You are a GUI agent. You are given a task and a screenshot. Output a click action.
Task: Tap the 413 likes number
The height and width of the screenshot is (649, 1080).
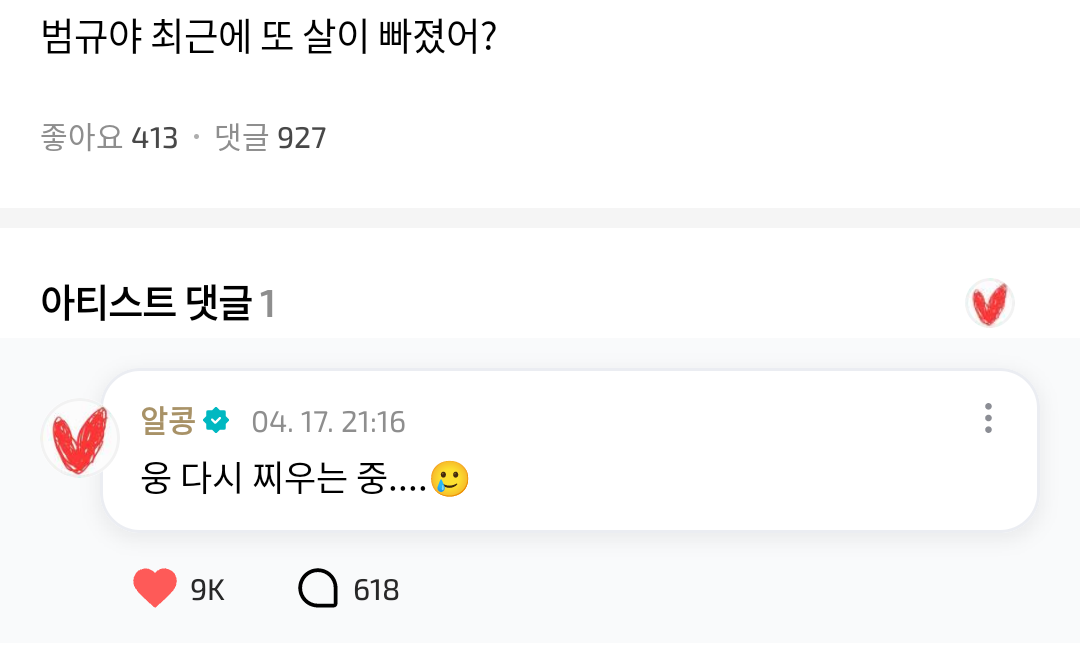pos(154,138)
